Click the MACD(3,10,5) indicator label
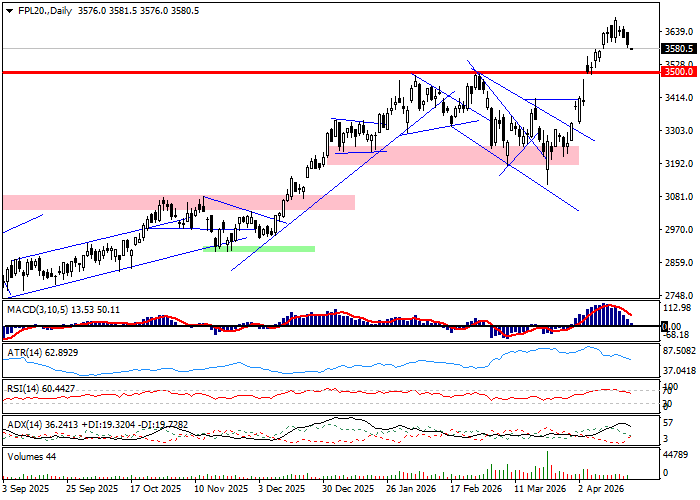 (x=36, y=310)
